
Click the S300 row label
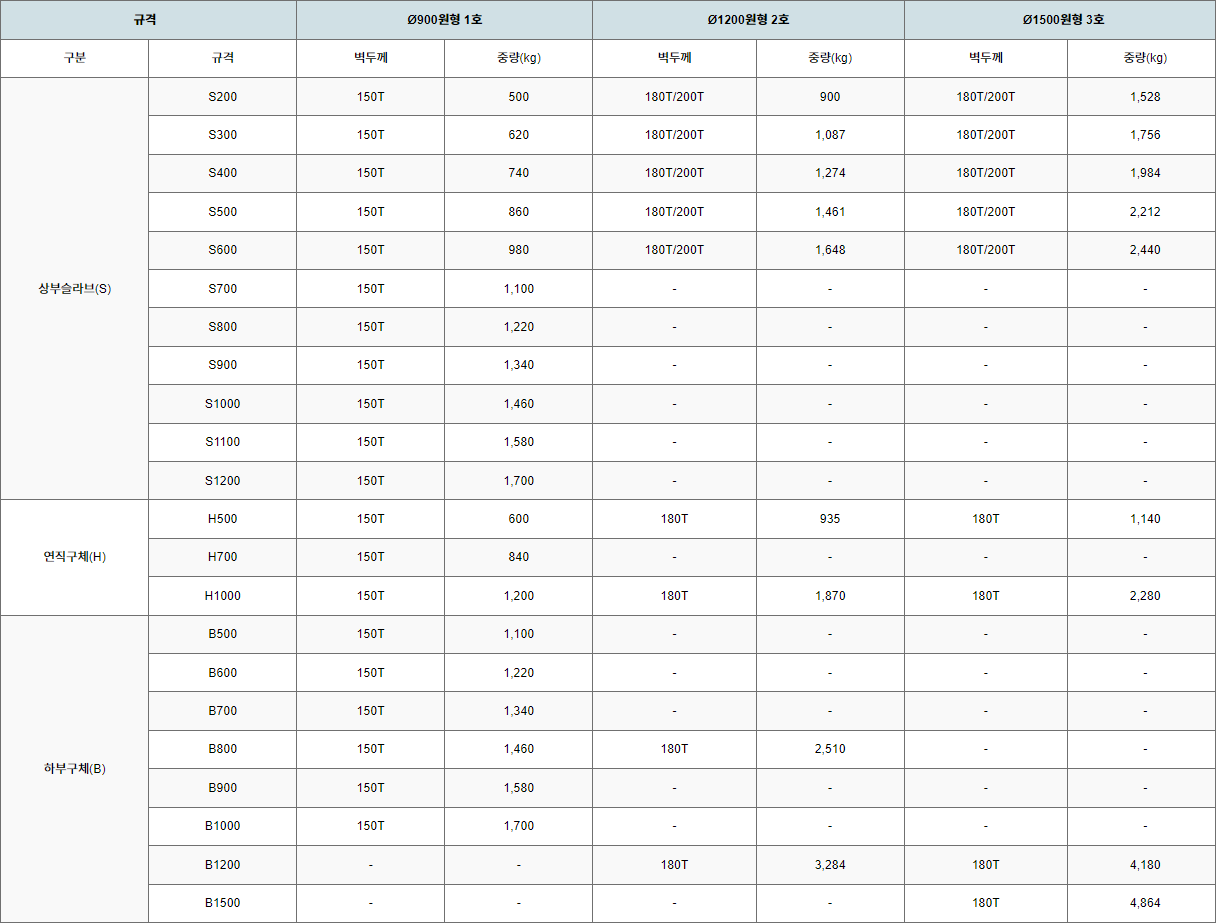click(x=222, y=135)
